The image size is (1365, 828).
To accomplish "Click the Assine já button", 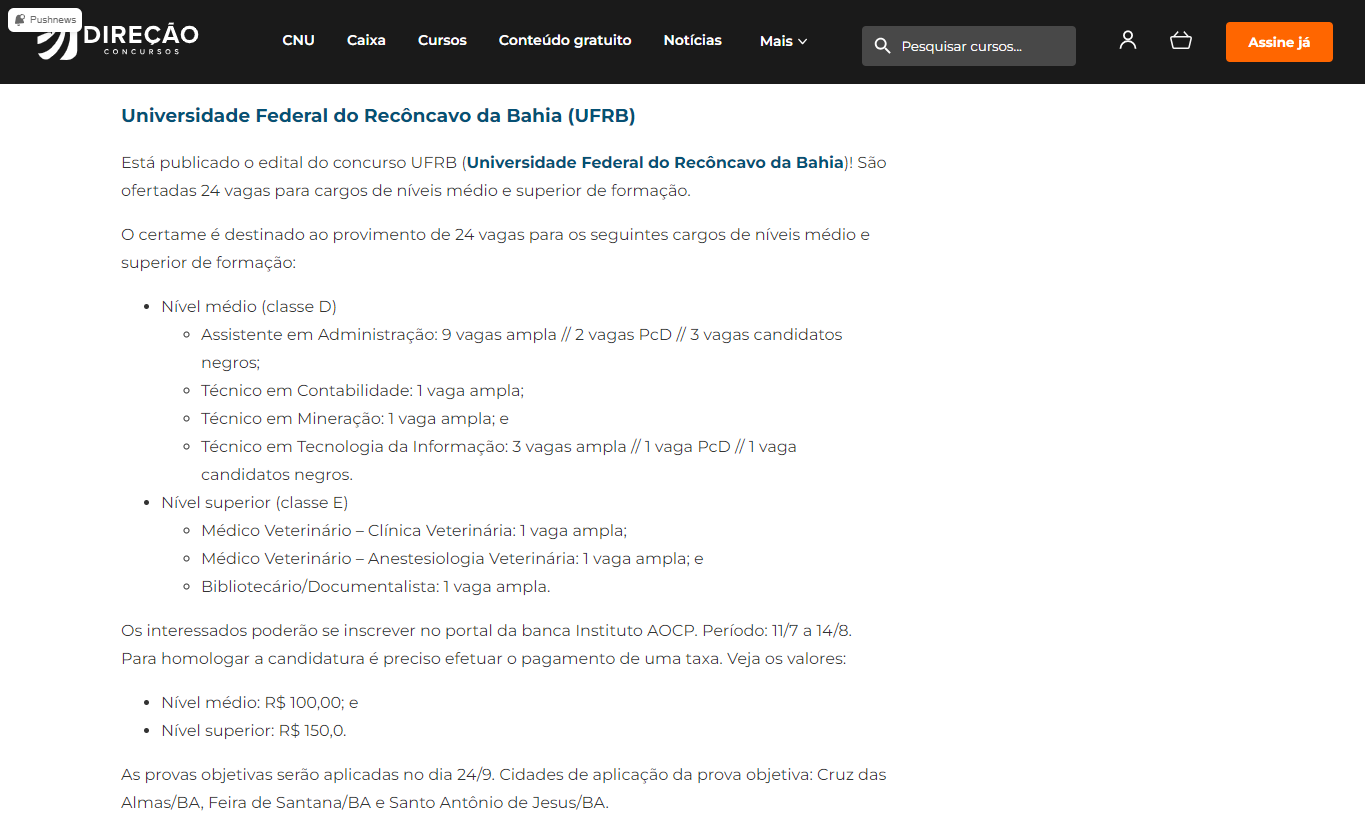I will [x=1279, y=42].
